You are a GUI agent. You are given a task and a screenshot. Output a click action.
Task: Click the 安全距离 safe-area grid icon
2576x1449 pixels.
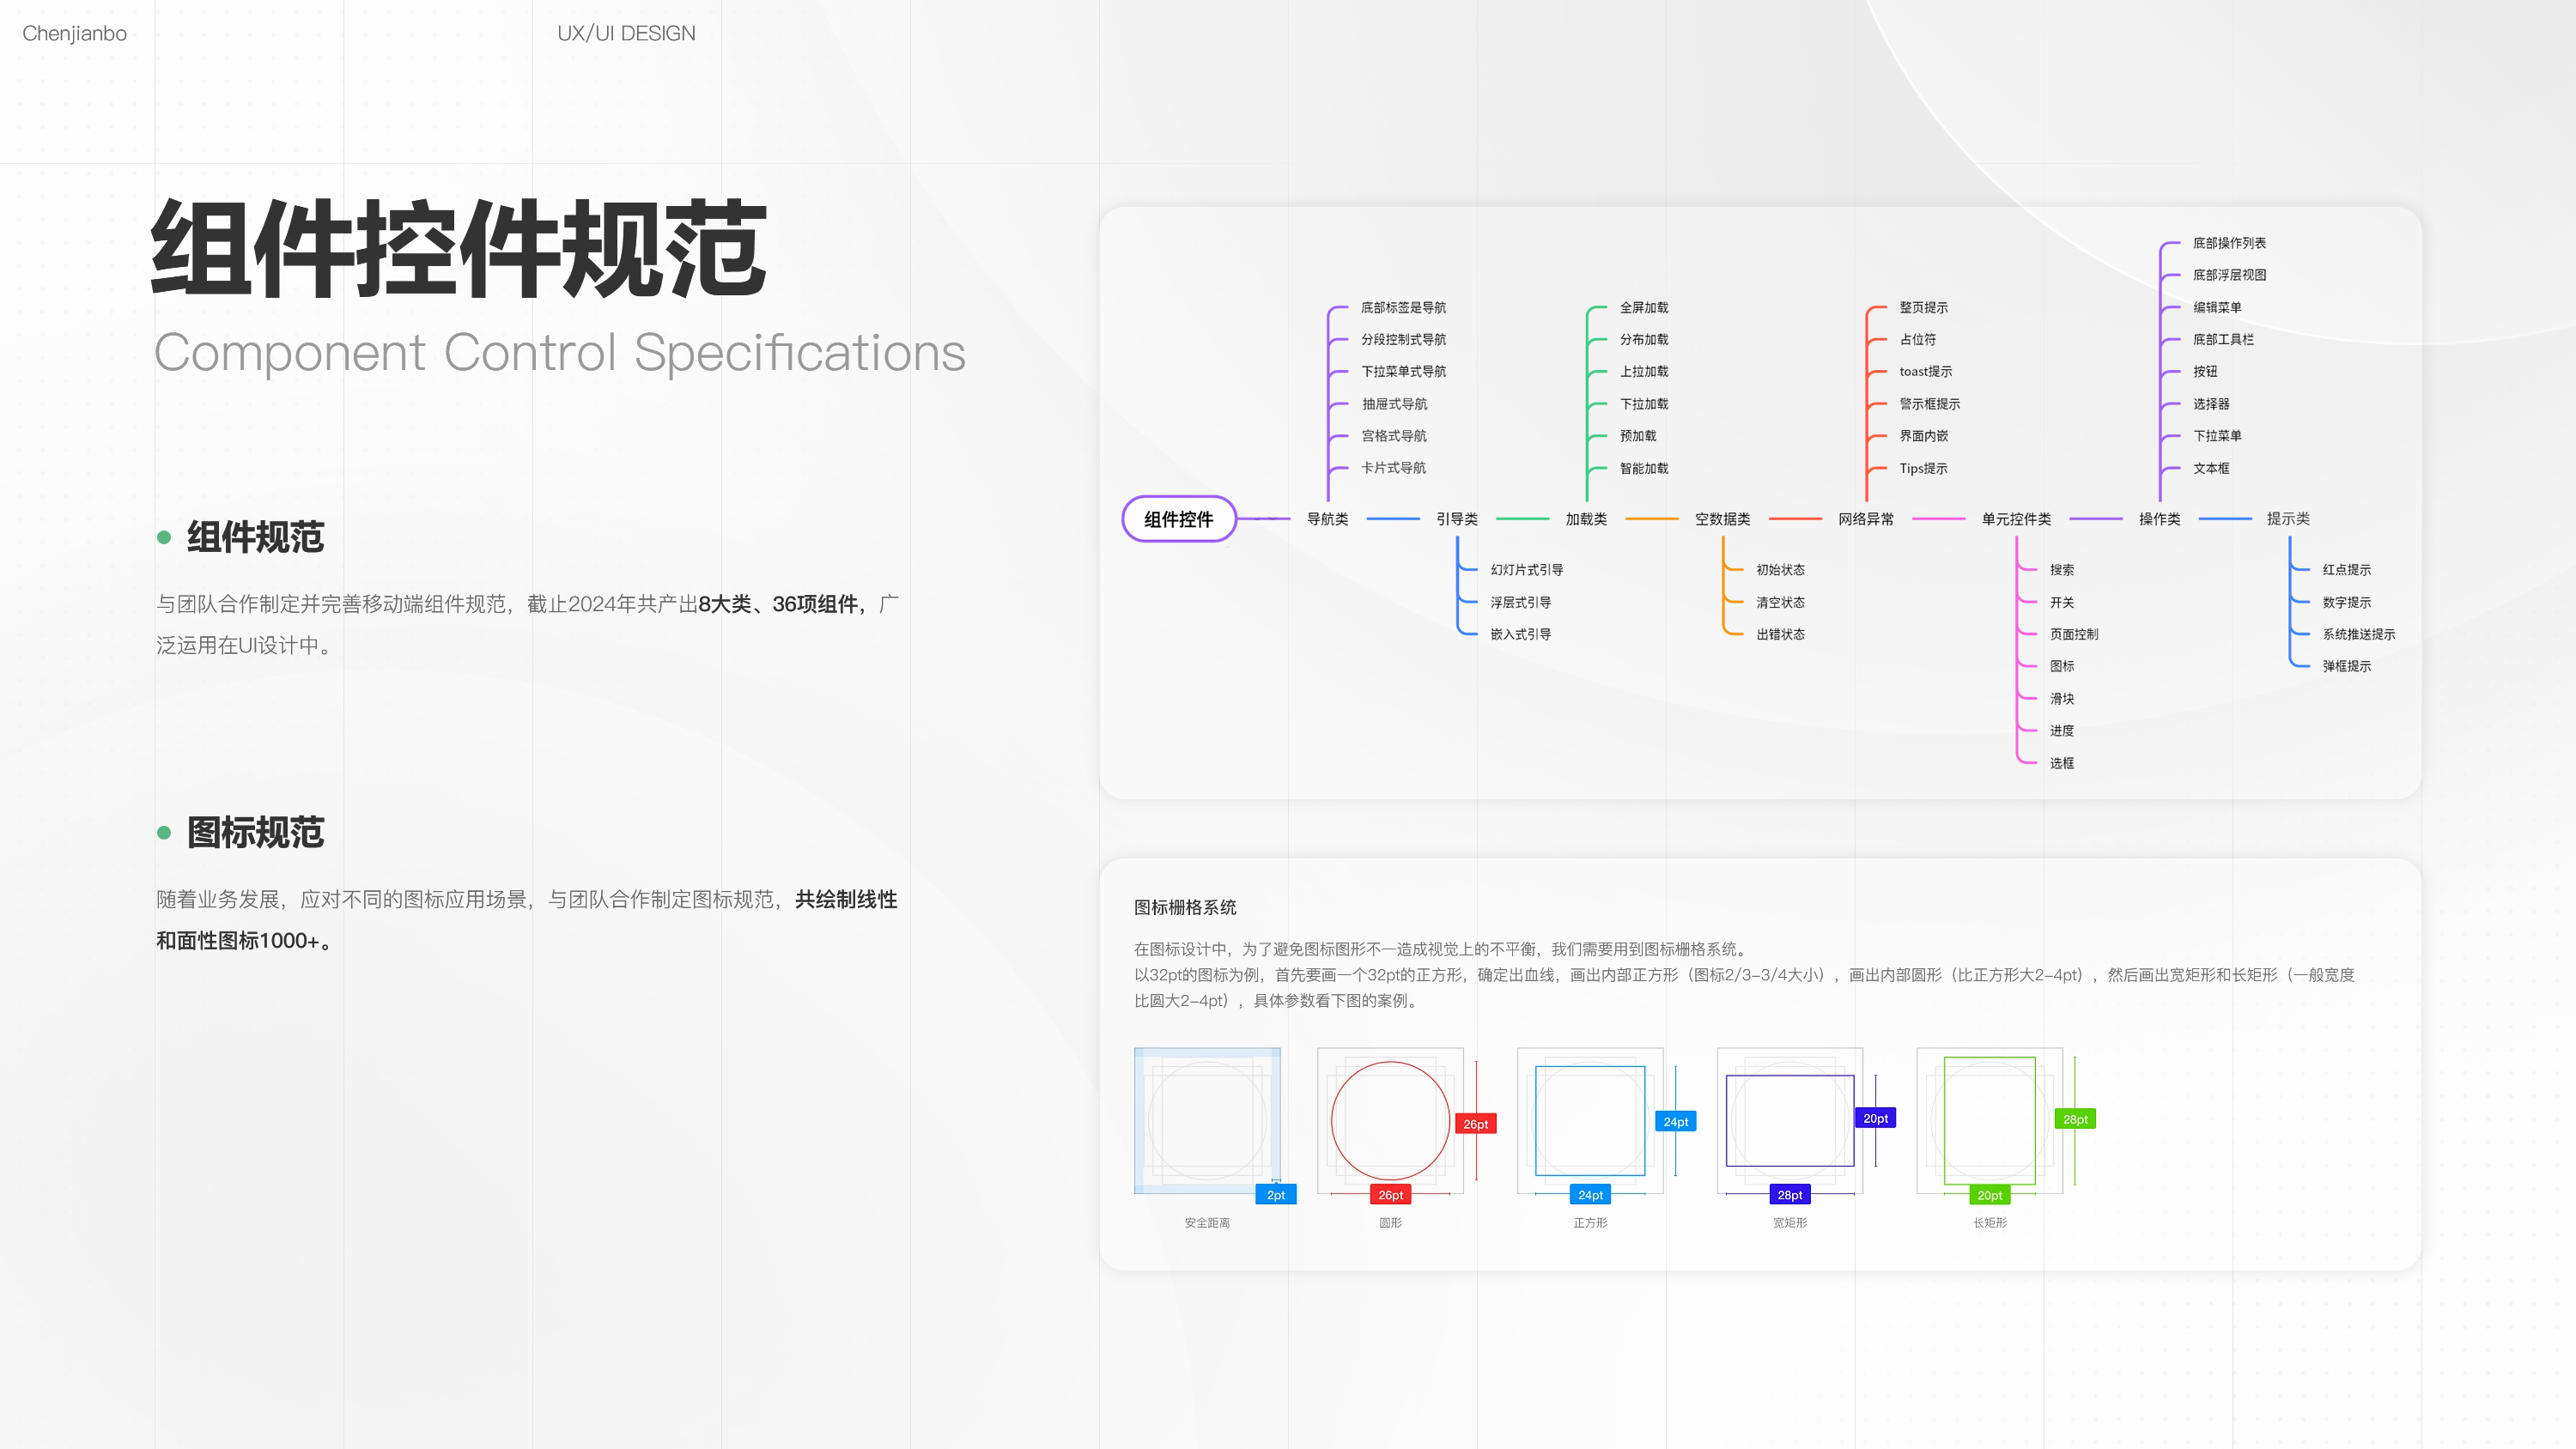[x=1206, y=1120]
